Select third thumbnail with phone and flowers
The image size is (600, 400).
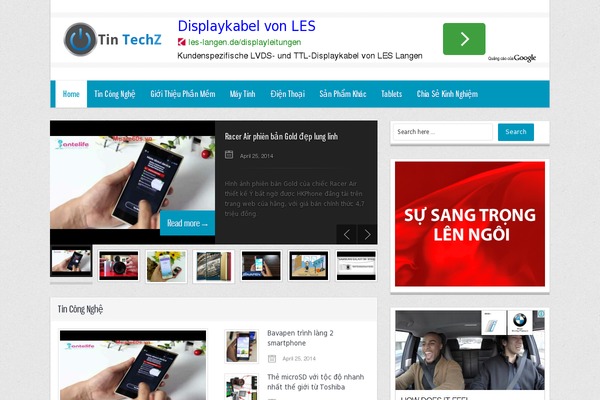click(166, 266)
